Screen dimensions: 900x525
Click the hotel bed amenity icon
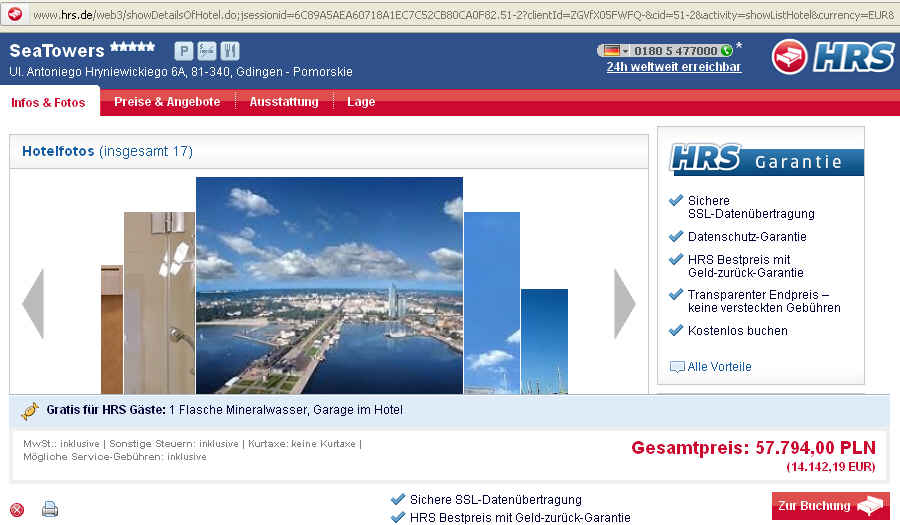(207, 51)
